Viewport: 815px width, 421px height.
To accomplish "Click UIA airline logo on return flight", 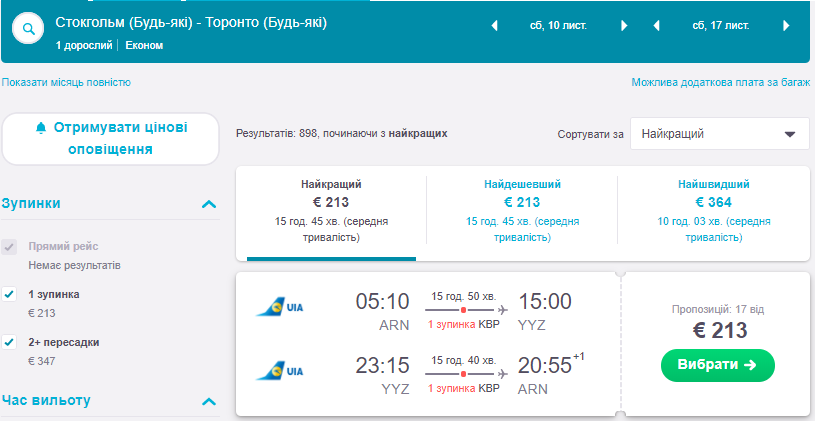I will pos(280,372).
